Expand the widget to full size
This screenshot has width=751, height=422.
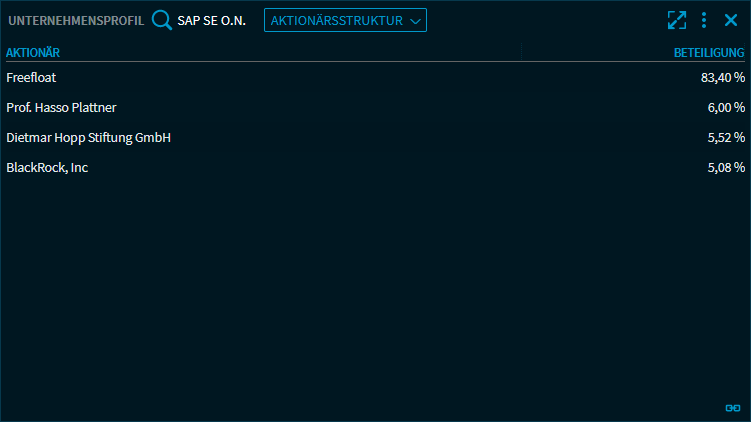tap(677, 20)
